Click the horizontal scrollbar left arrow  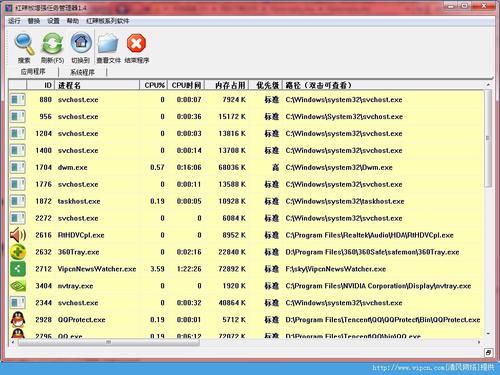pos(13,342)
